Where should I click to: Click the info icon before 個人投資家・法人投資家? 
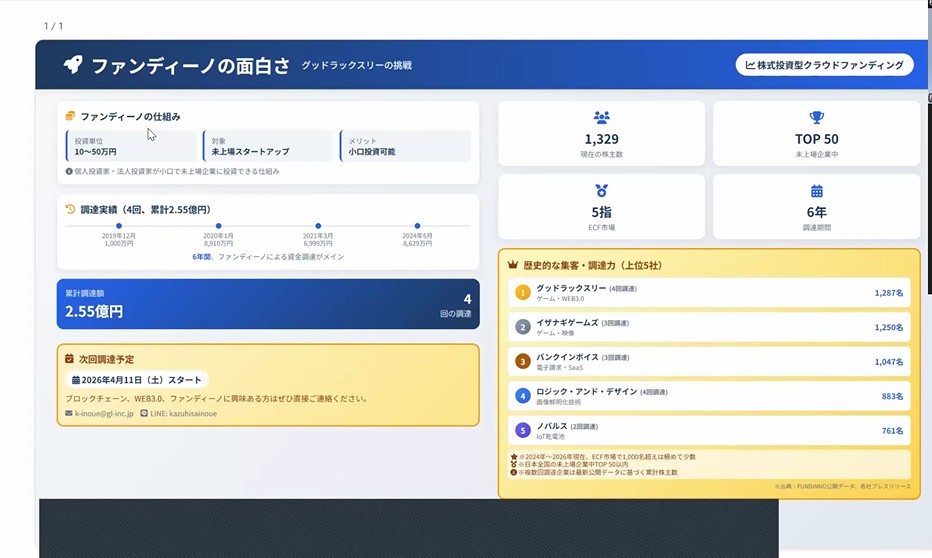tap(69, 171)
